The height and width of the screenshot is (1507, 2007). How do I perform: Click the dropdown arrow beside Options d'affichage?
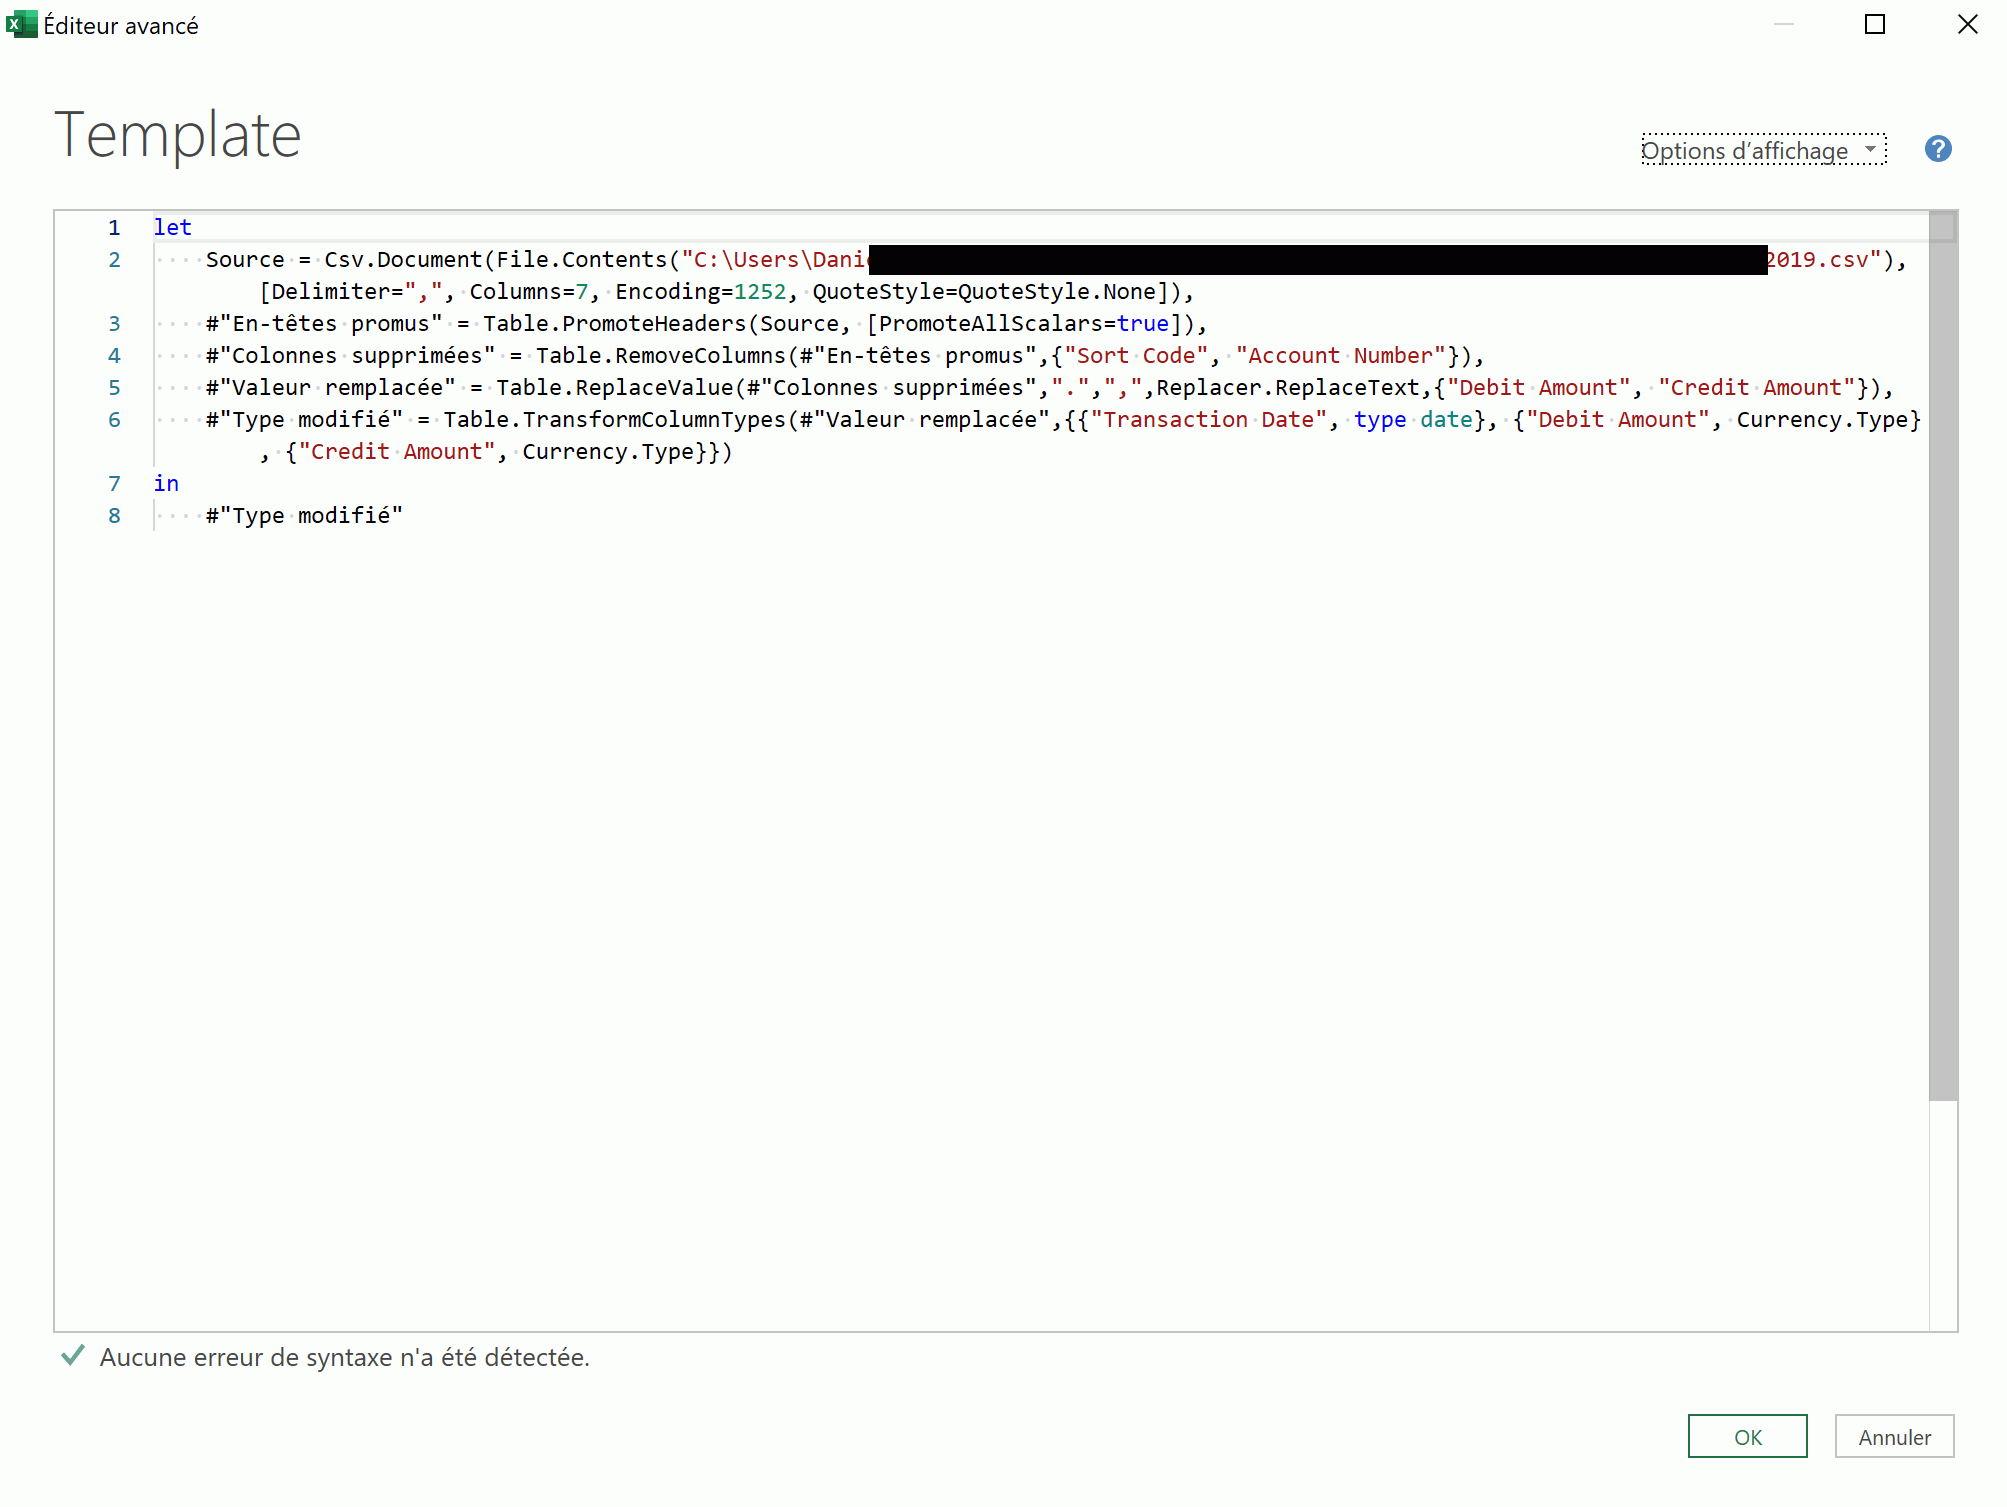tap(1870, 149)
